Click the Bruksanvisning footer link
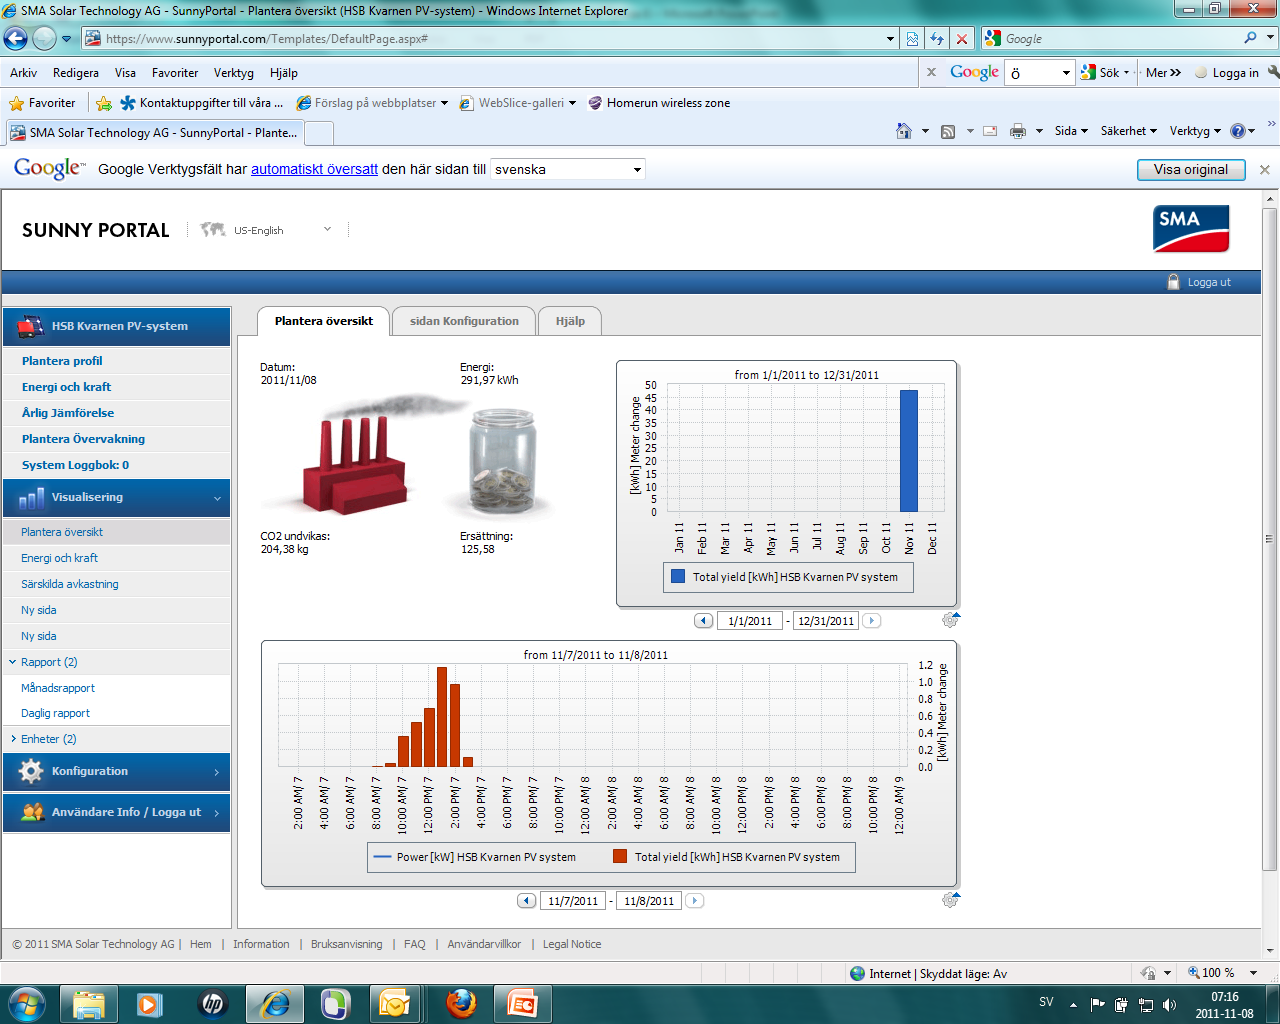1280x1024 pixels. [x=346, y=944]
